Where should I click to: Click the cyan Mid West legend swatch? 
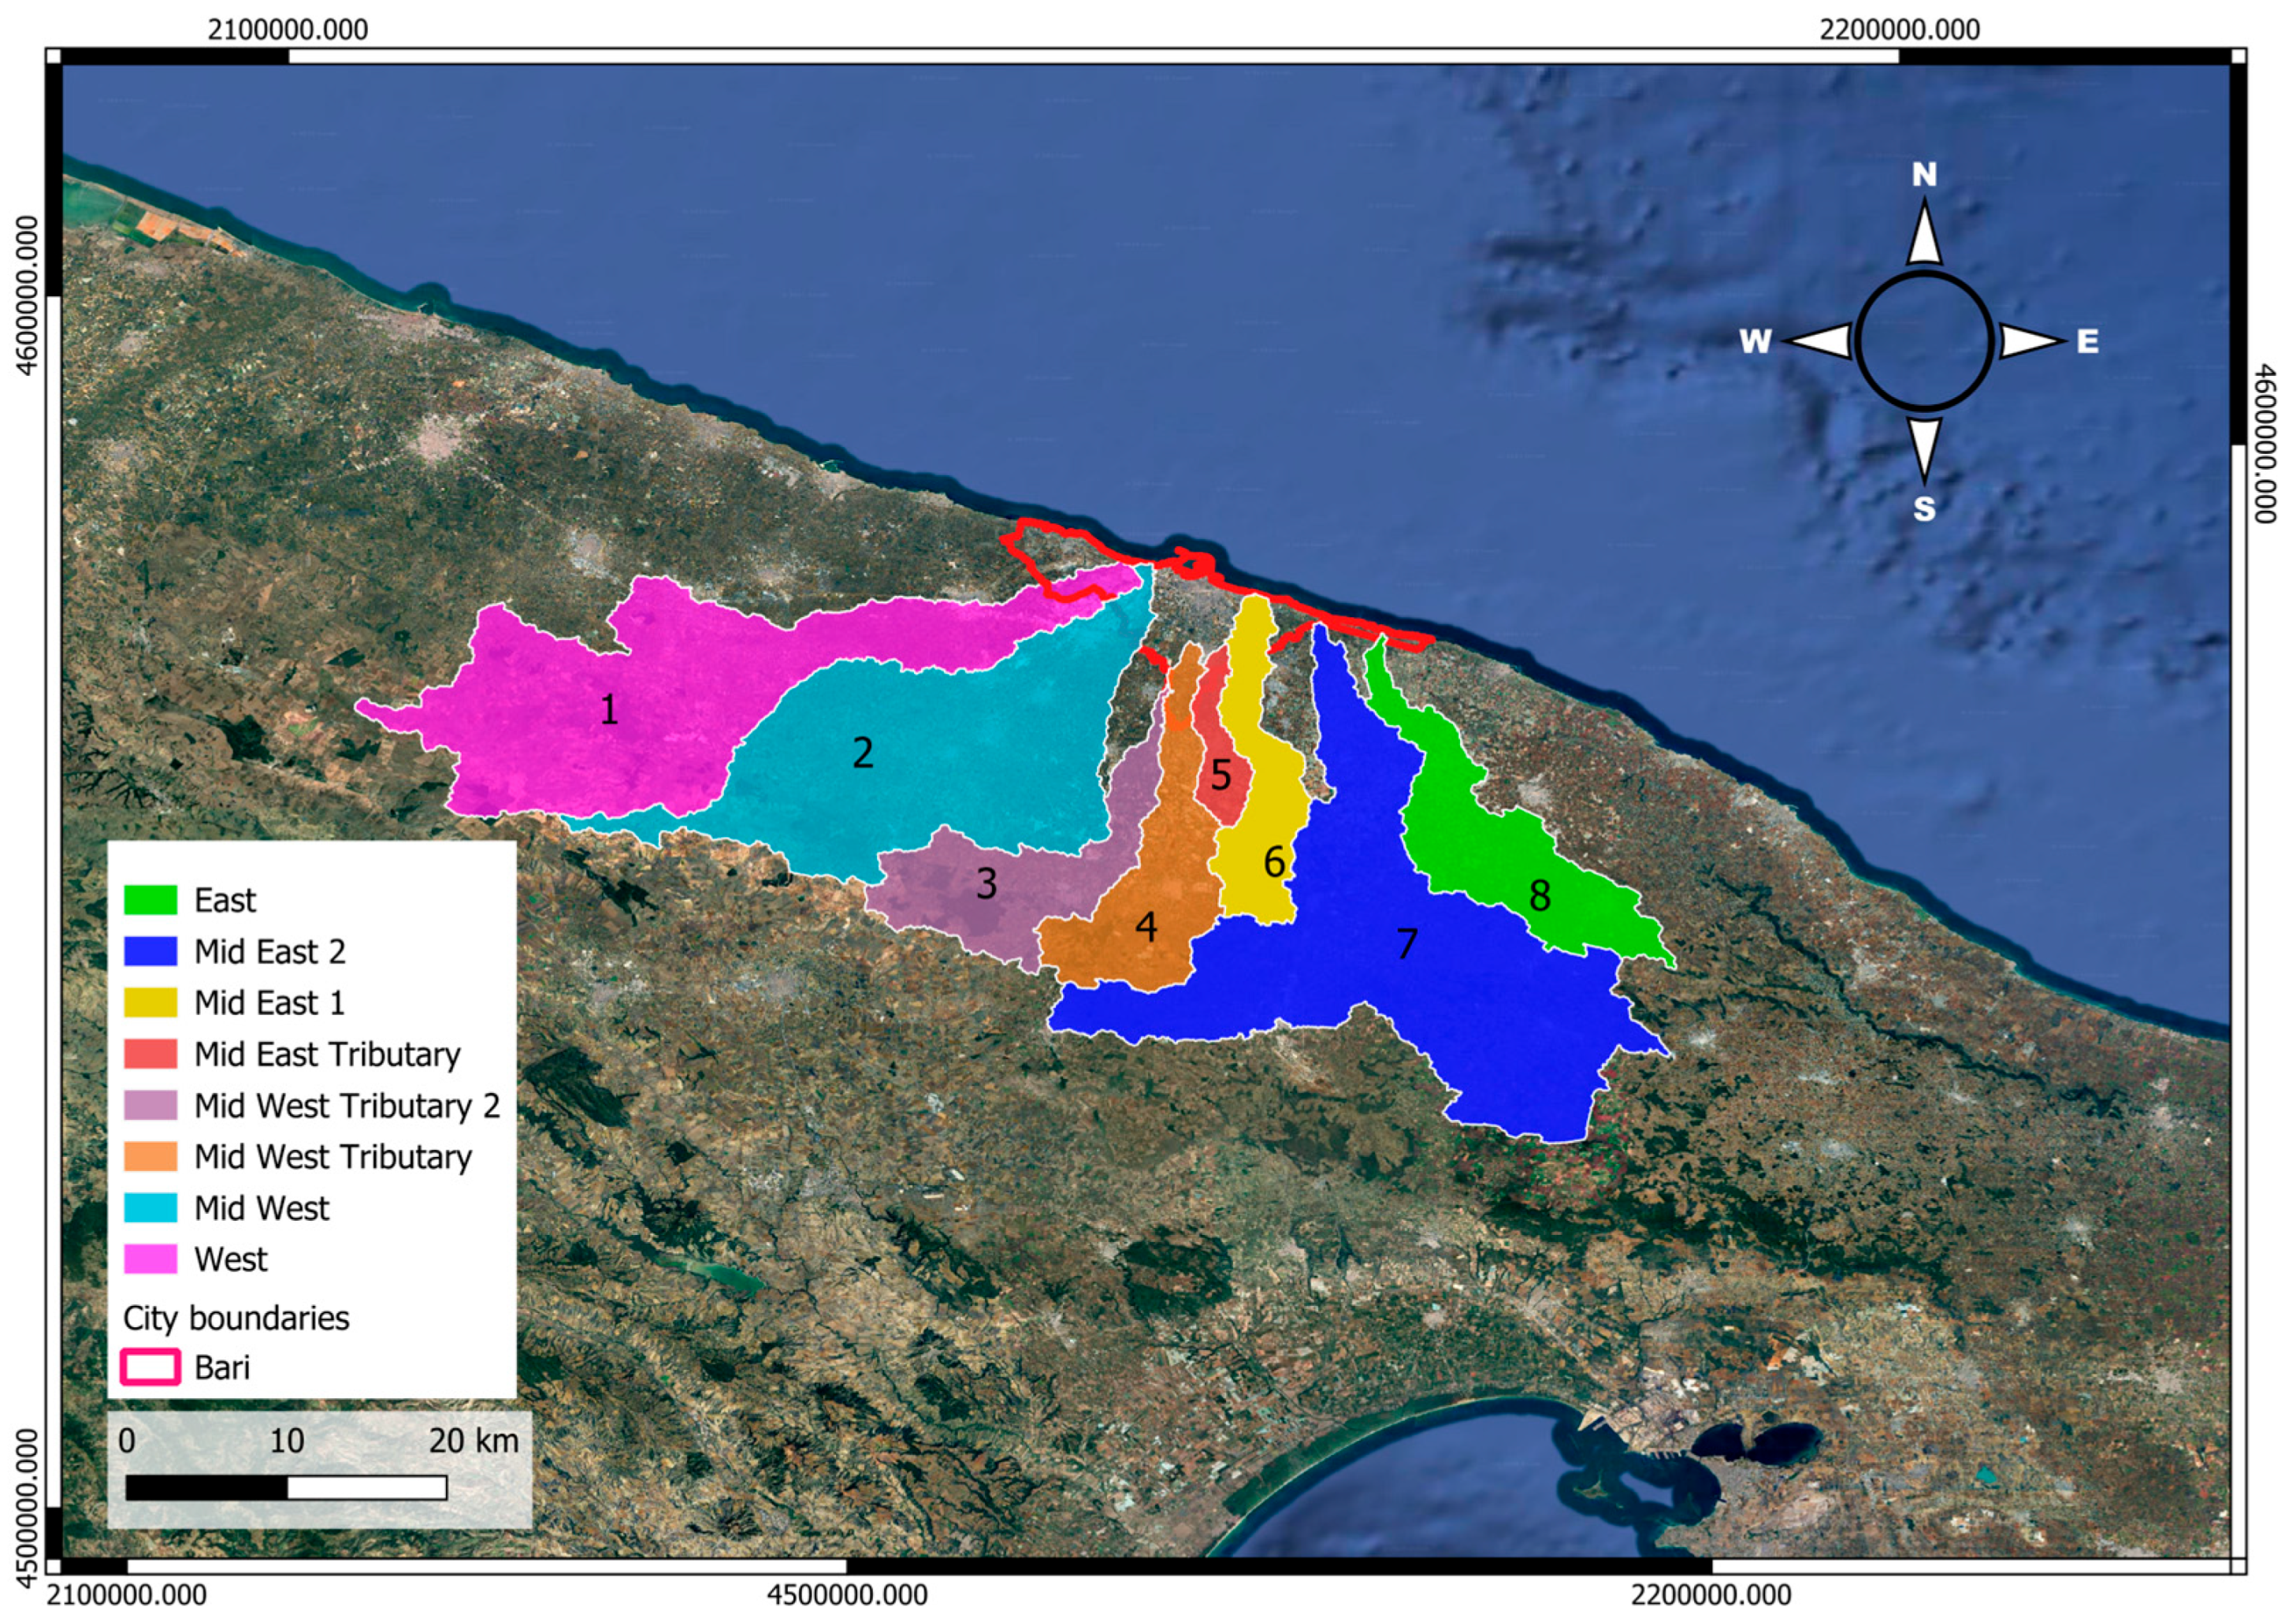coord(151,1208)
